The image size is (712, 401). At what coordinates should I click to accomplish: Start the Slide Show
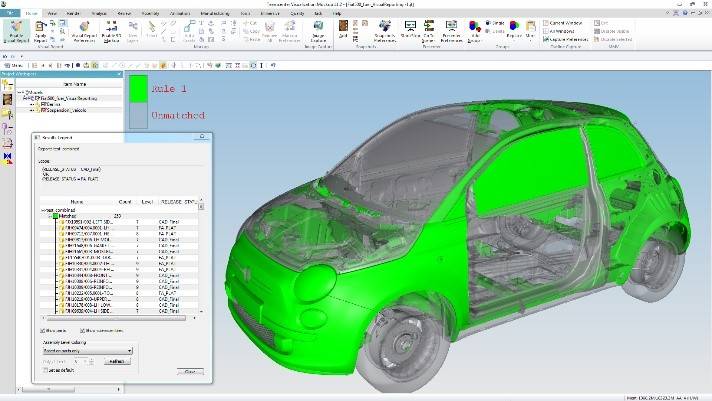410,30
